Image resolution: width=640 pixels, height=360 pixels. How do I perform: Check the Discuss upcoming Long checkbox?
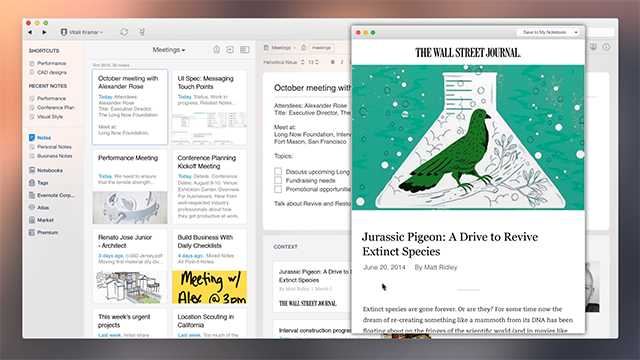(x=278, y=171)
